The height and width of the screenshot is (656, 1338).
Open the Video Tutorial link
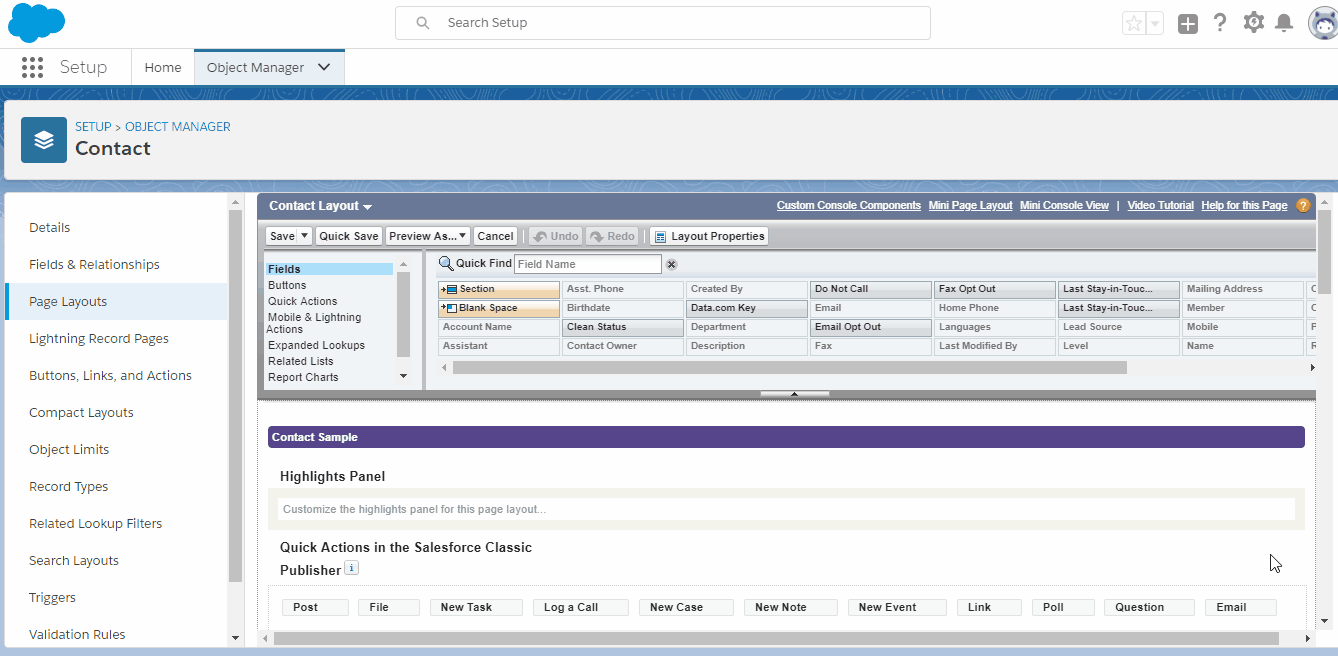(x=1160, y=206)
